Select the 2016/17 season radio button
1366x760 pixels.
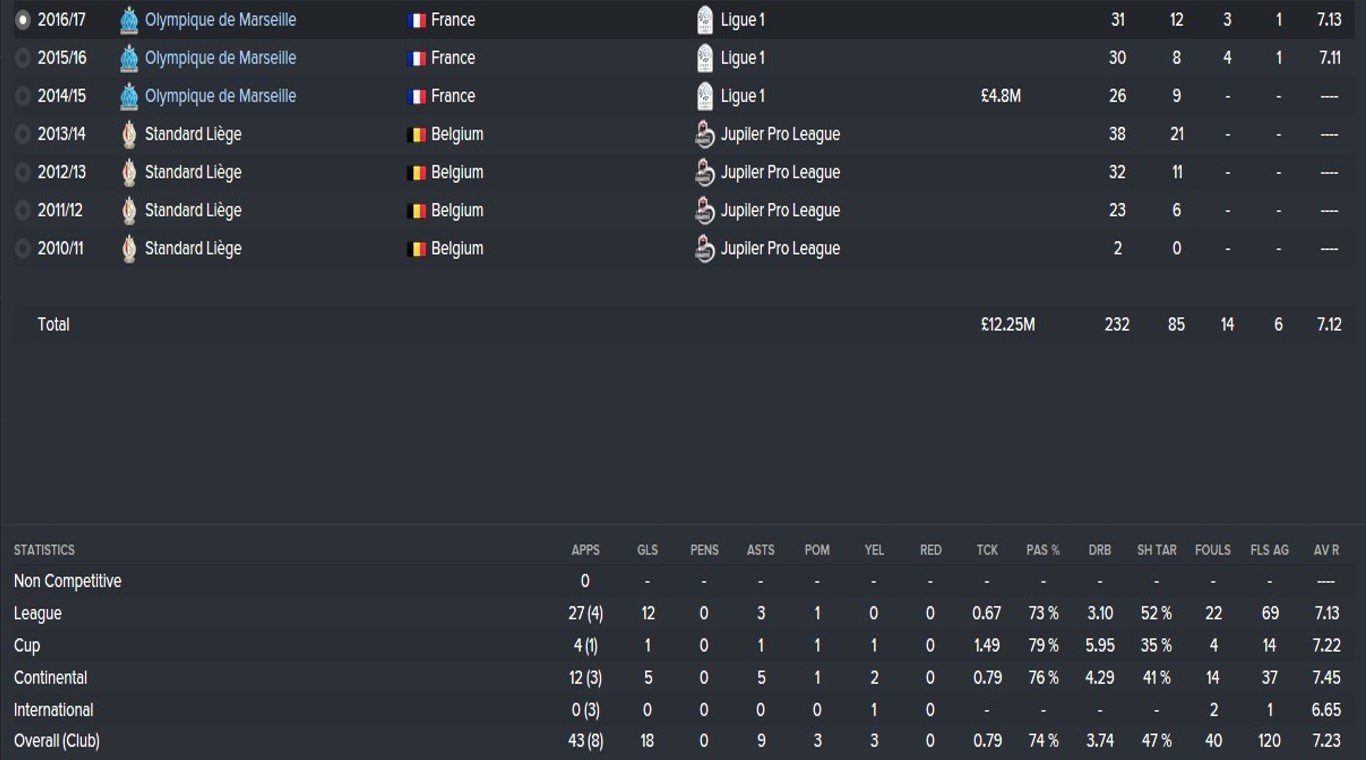pyautogui.click(x=23, y=20)
